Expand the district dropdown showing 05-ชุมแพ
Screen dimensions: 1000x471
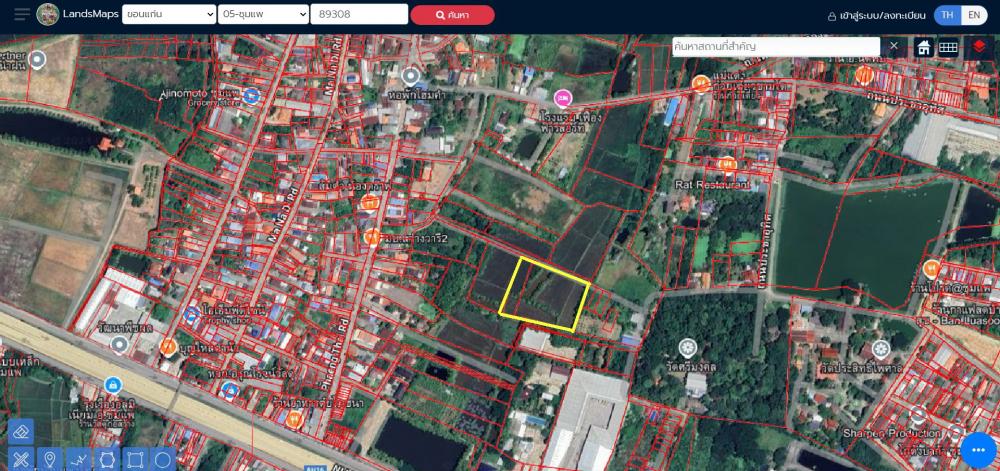coord(262,15)
